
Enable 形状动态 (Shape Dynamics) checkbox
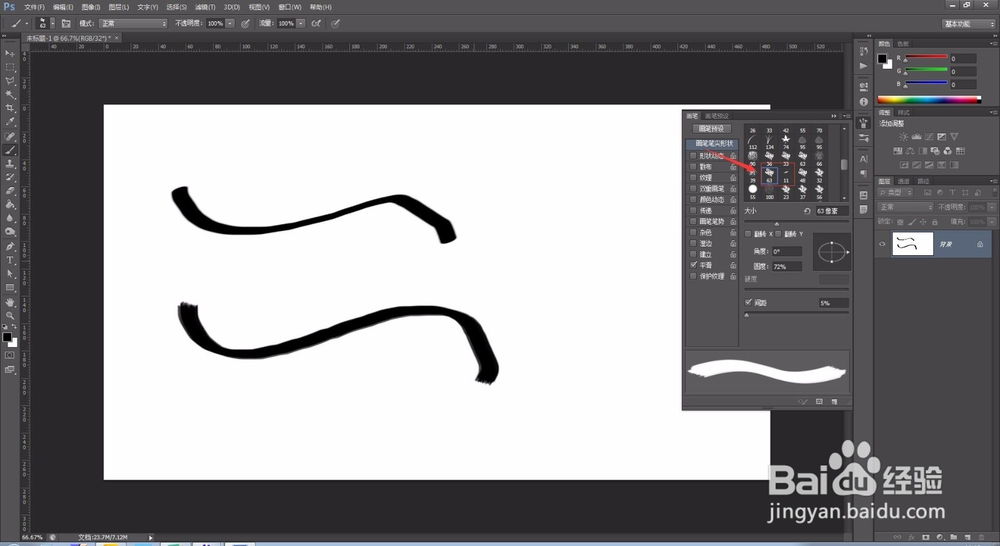click(x=693, y=156)
